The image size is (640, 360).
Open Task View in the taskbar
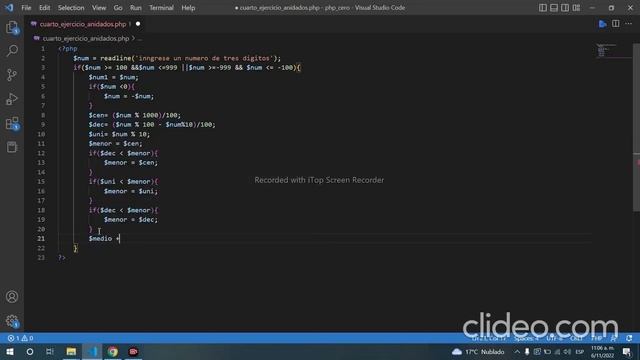[50, 351]
